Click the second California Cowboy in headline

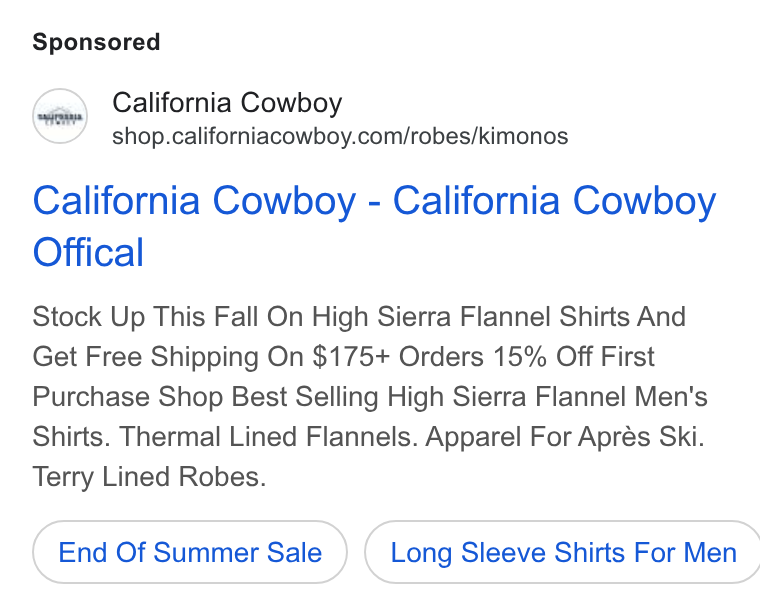[554, 200]
